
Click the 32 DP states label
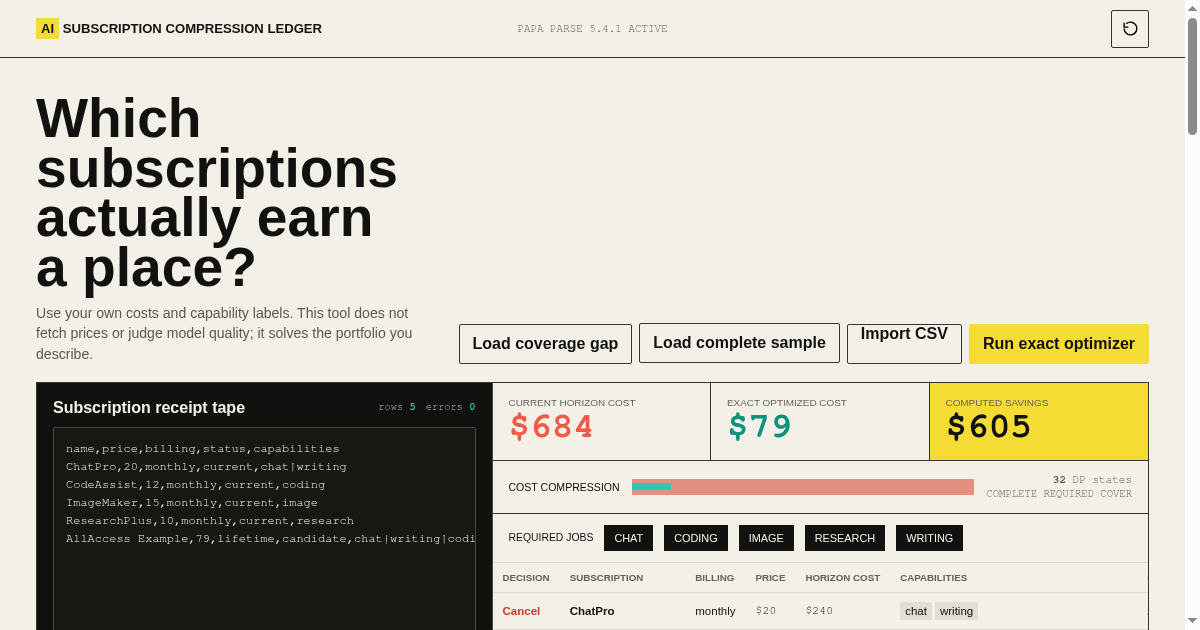[x=1092, y=480]
